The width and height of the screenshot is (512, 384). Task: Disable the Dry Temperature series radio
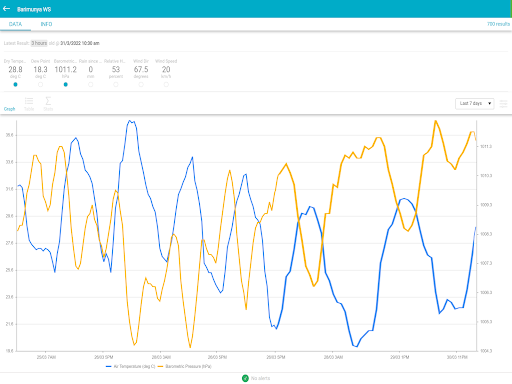tap(15, 85)
